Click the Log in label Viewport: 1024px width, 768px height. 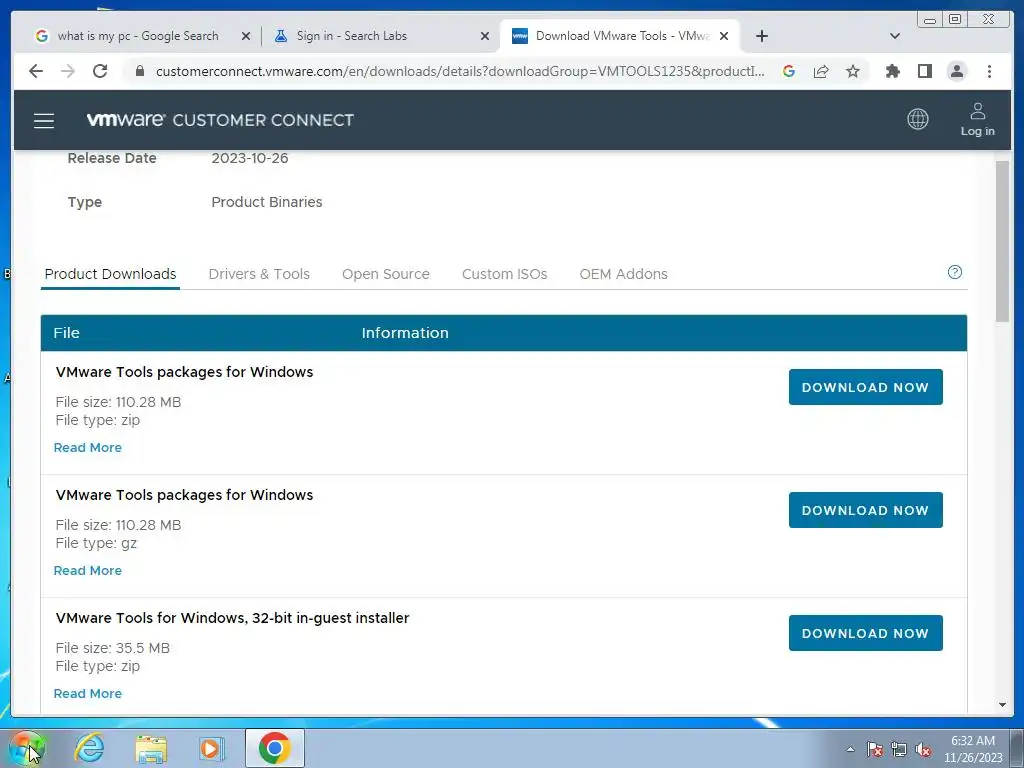click(977, 131)
